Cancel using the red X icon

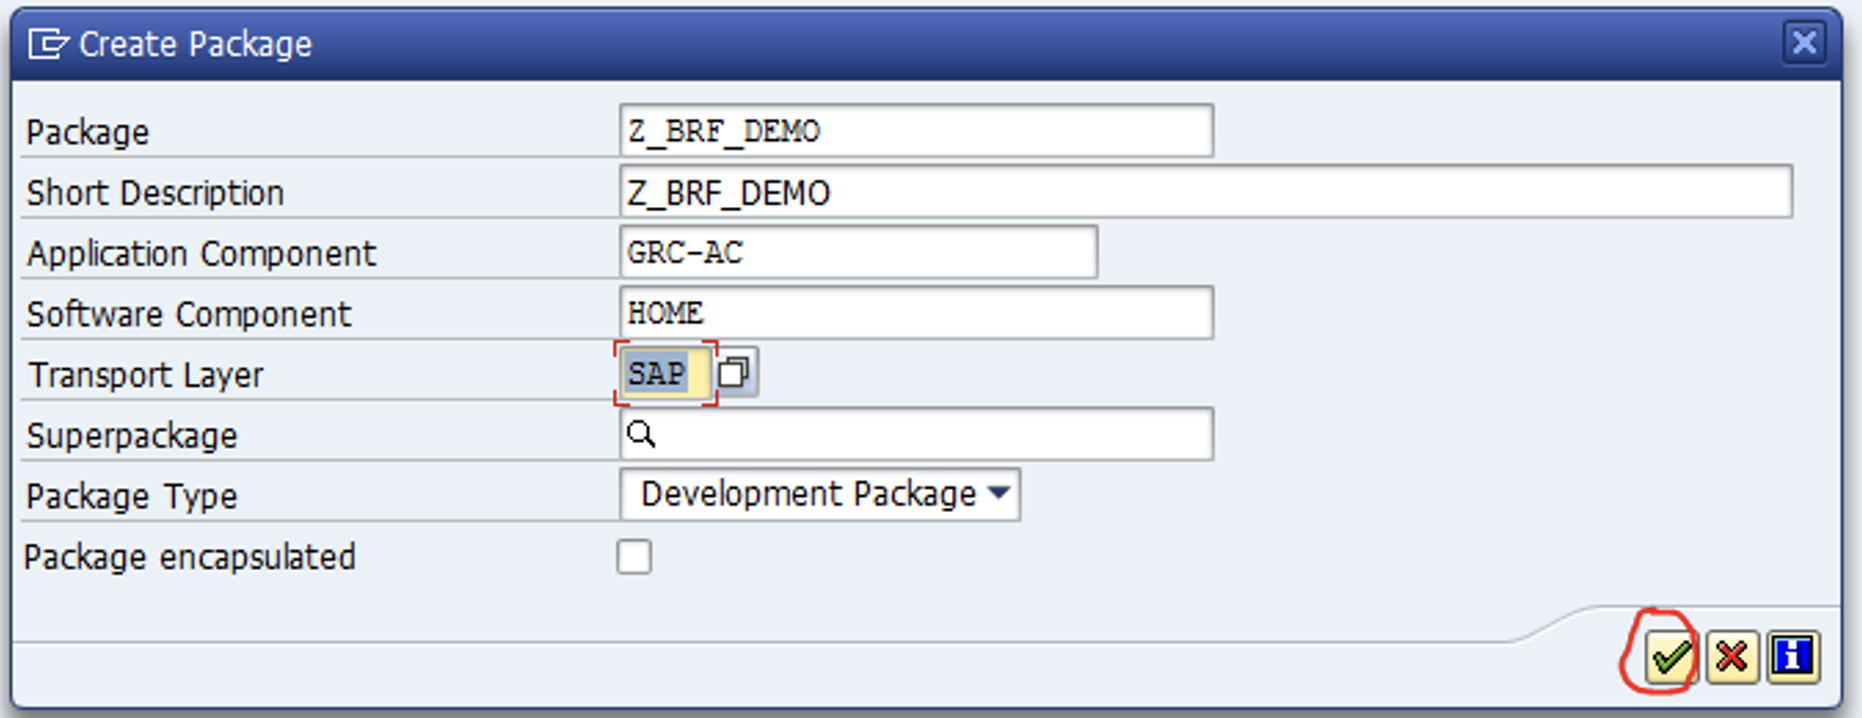[x=1732, y=657]
